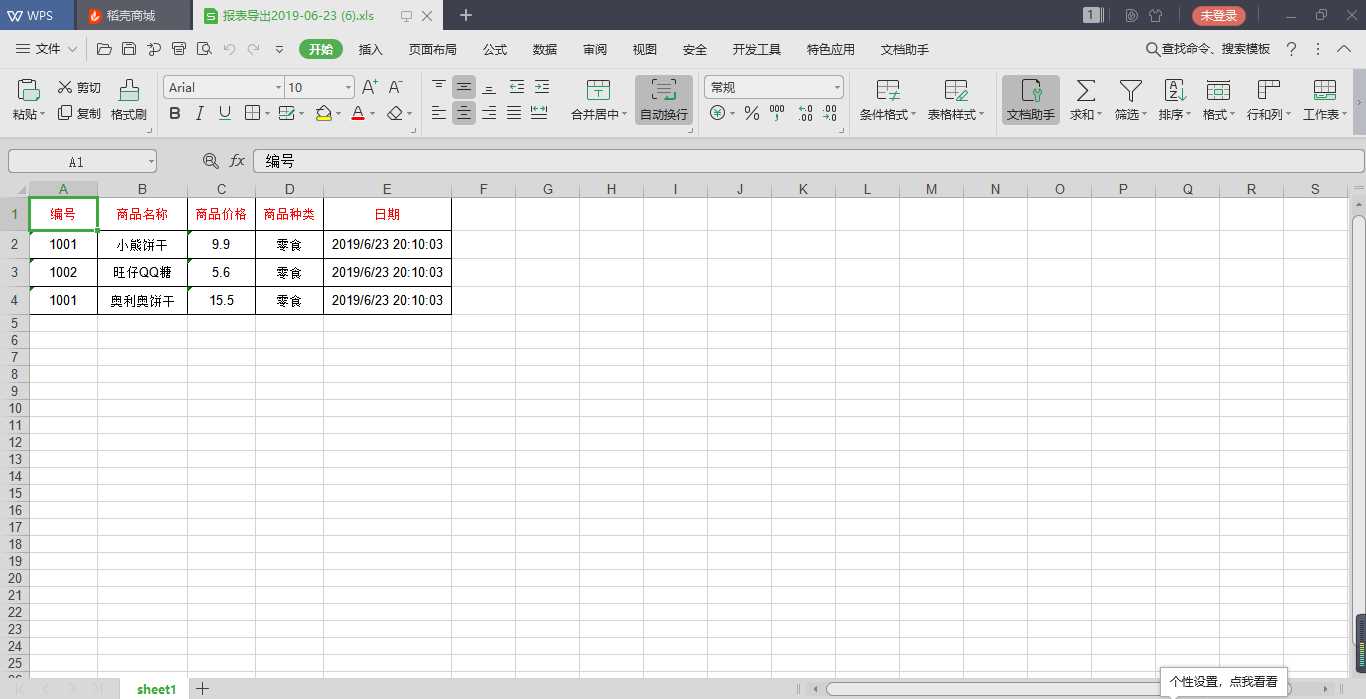The image size is (1366, 699).
Task: Open the 页面布局 ribbon tab
Action: click(x=433, y=49)
